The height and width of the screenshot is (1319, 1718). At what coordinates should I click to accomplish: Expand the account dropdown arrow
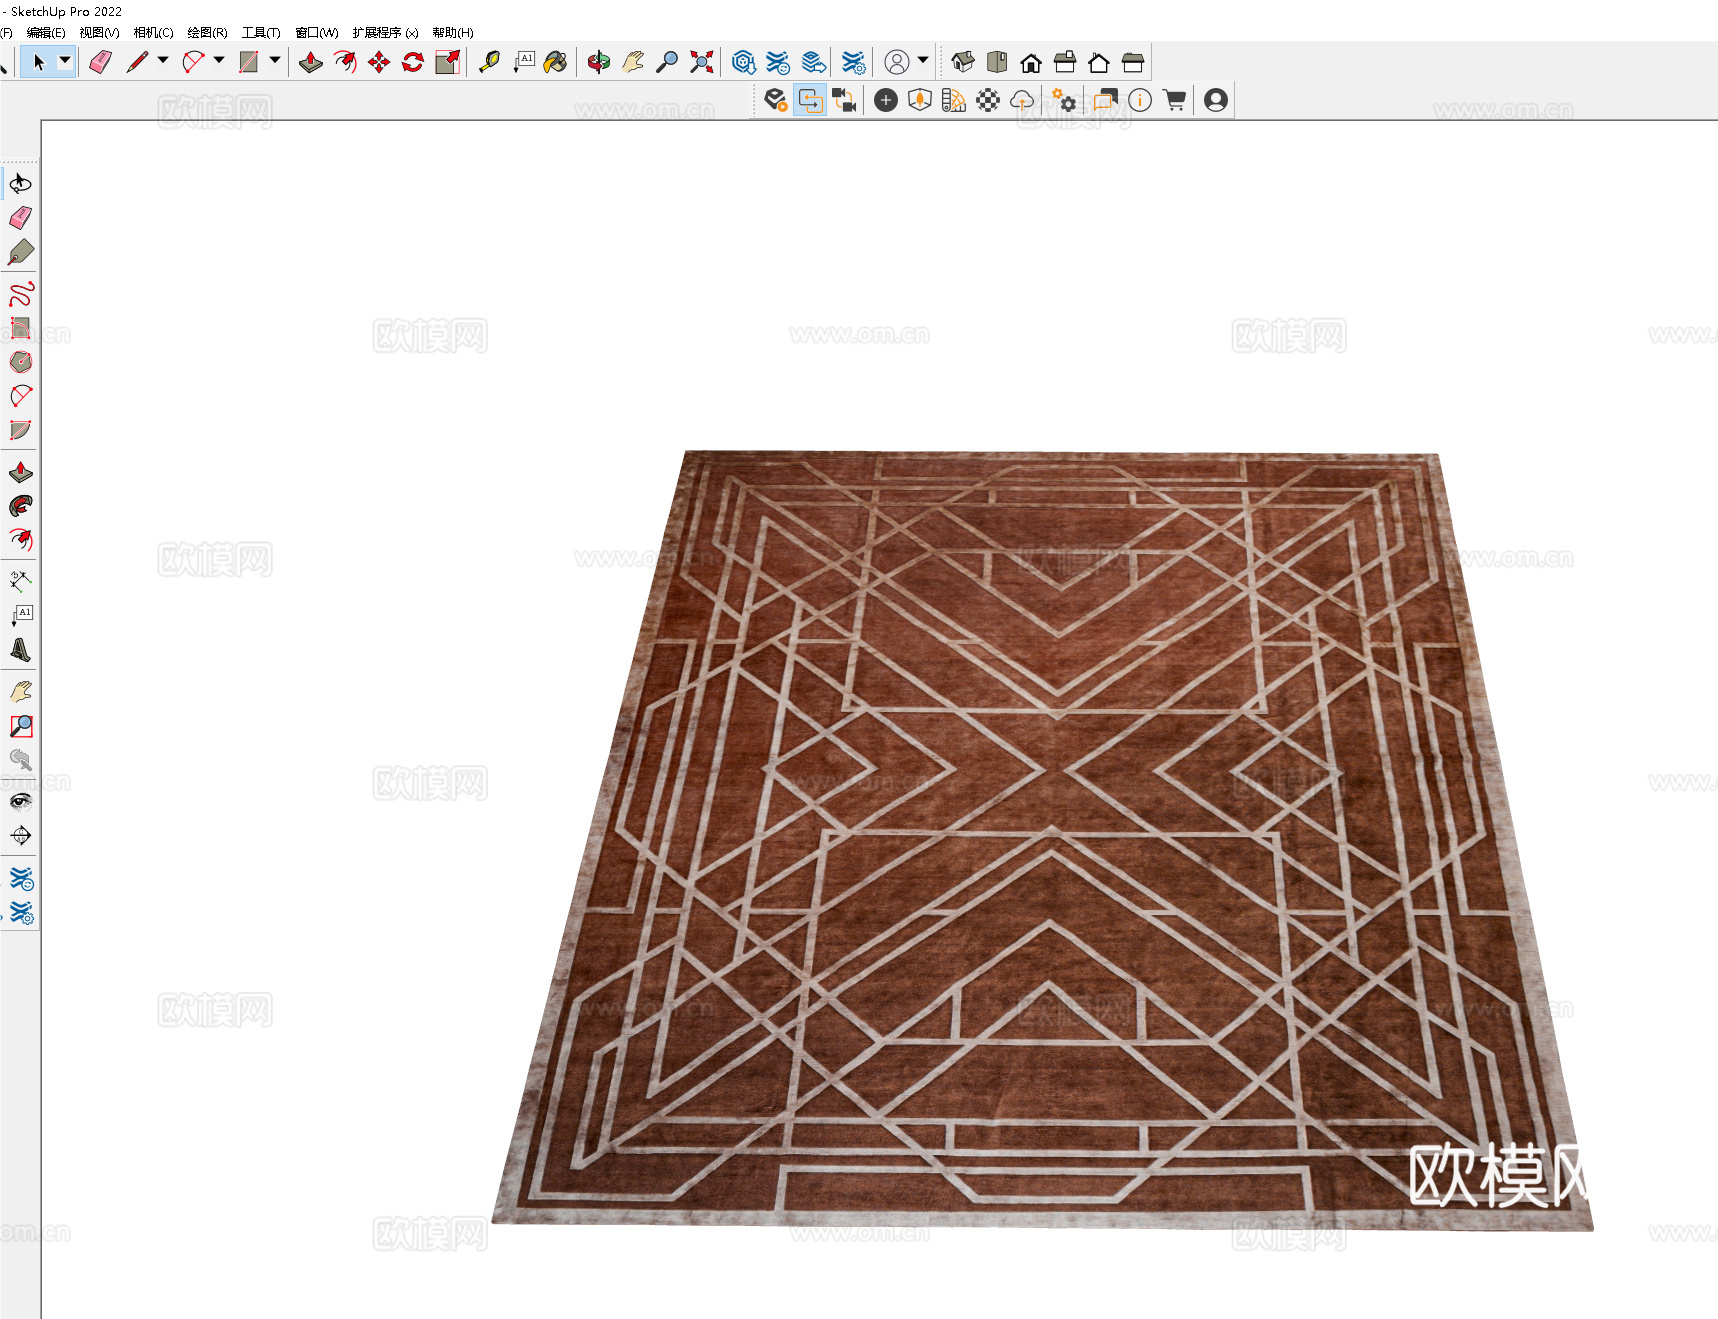pyautogui.click(x=923, y=61)
